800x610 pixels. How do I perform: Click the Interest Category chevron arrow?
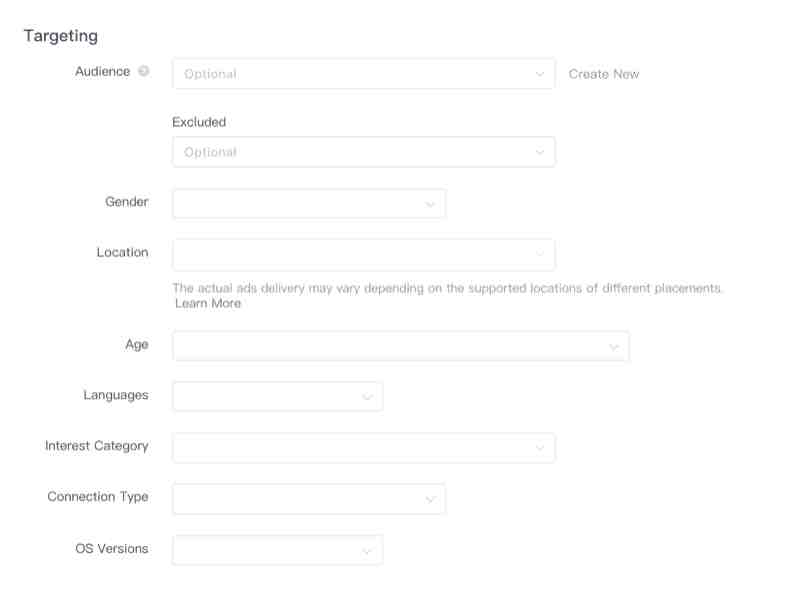(x=540, y=448)
